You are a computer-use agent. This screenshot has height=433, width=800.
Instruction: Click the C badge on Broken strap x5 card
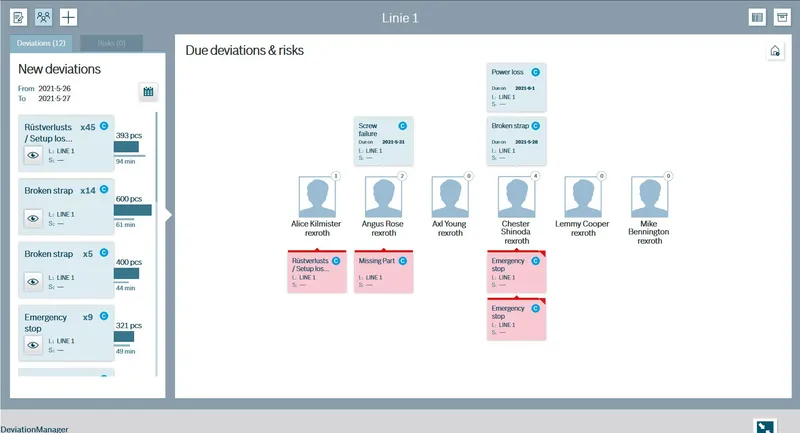point(104,252)
